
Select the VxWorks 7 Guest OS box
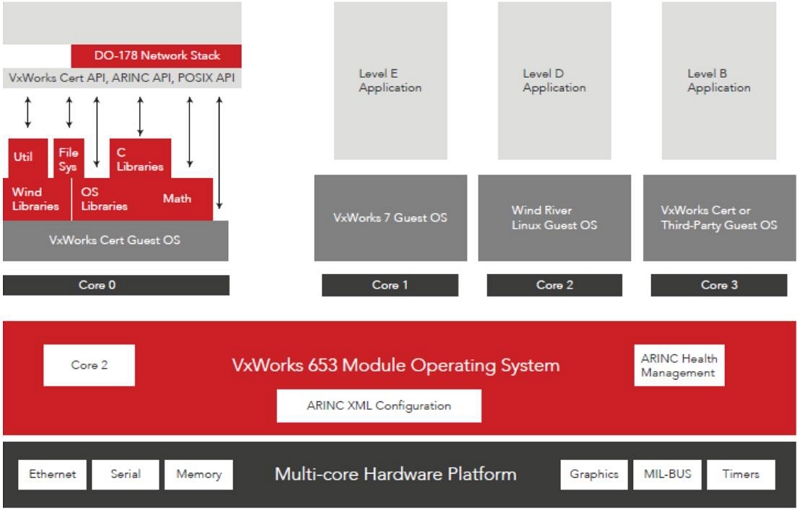390,218
